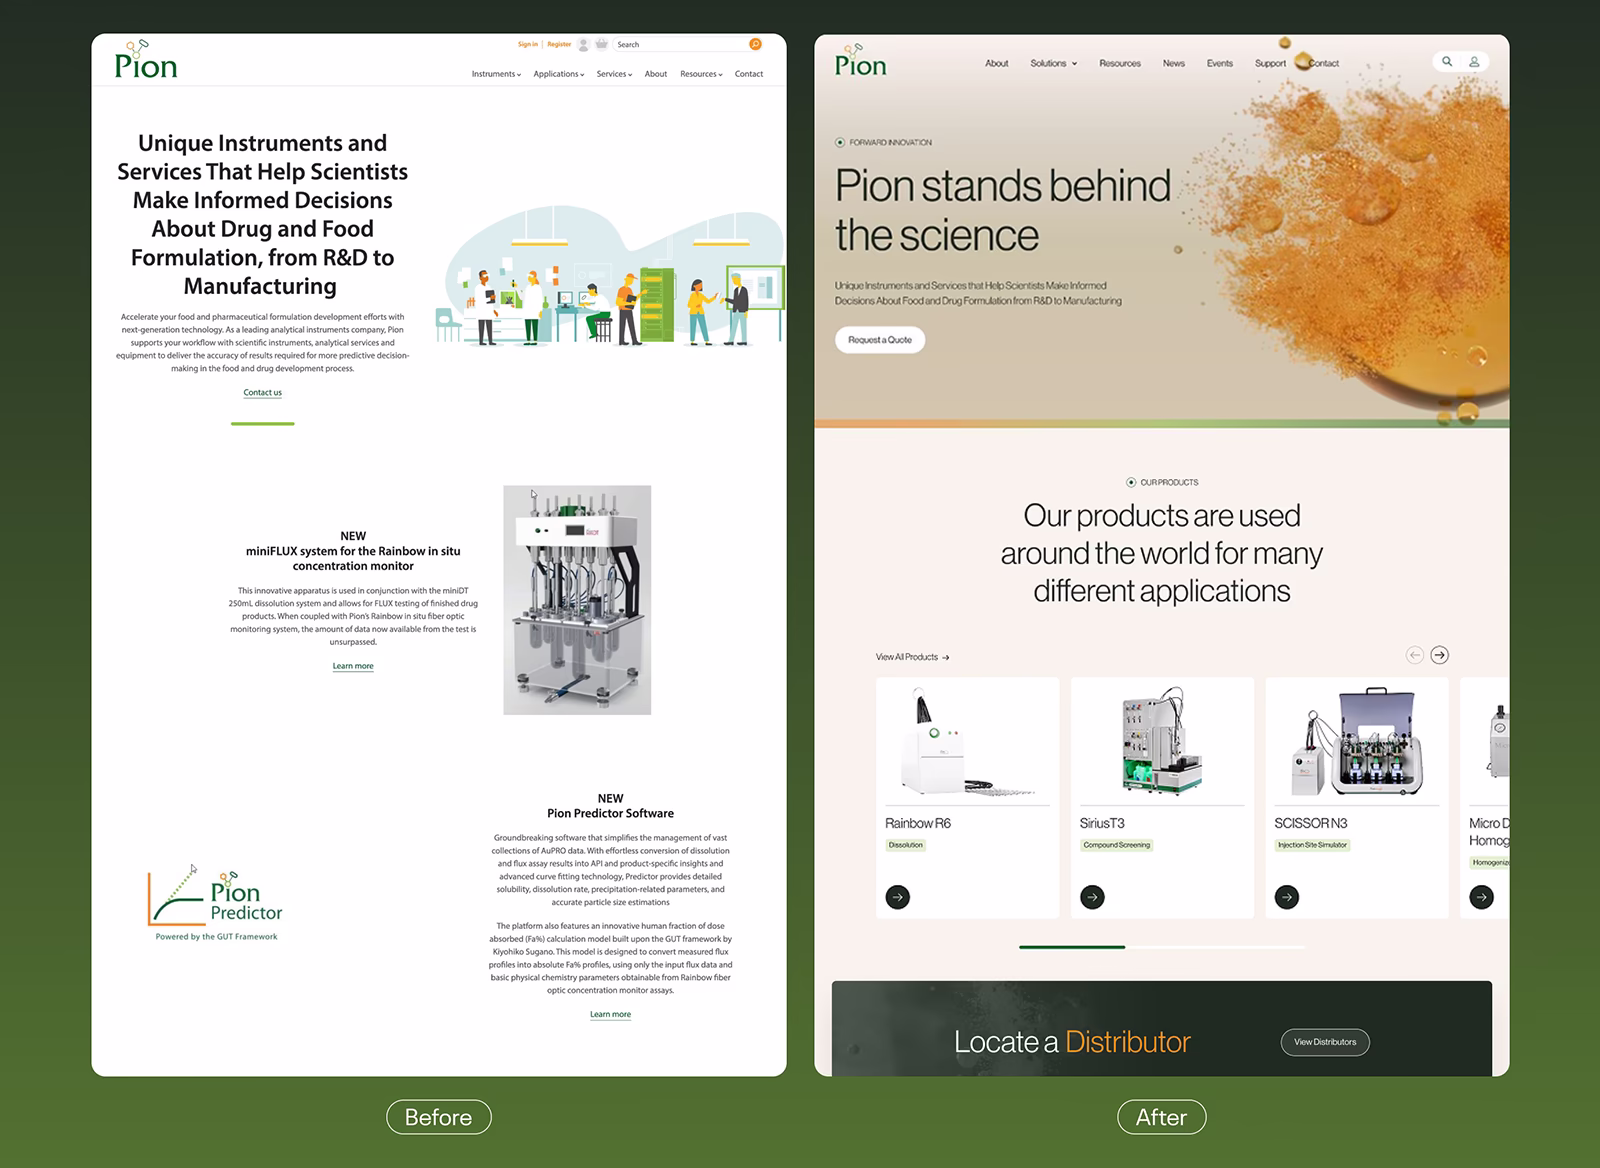This screenshot has width=1600, height=1168.
Task: Open Contact in the Before navigation
Action: point(749,74)
